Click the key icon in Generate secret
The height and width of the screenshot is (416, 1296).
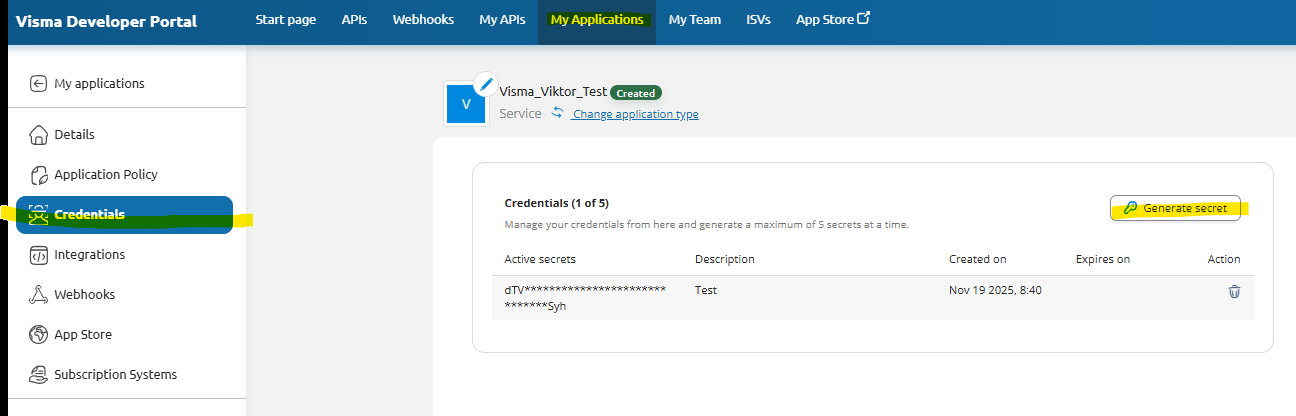1130,208
